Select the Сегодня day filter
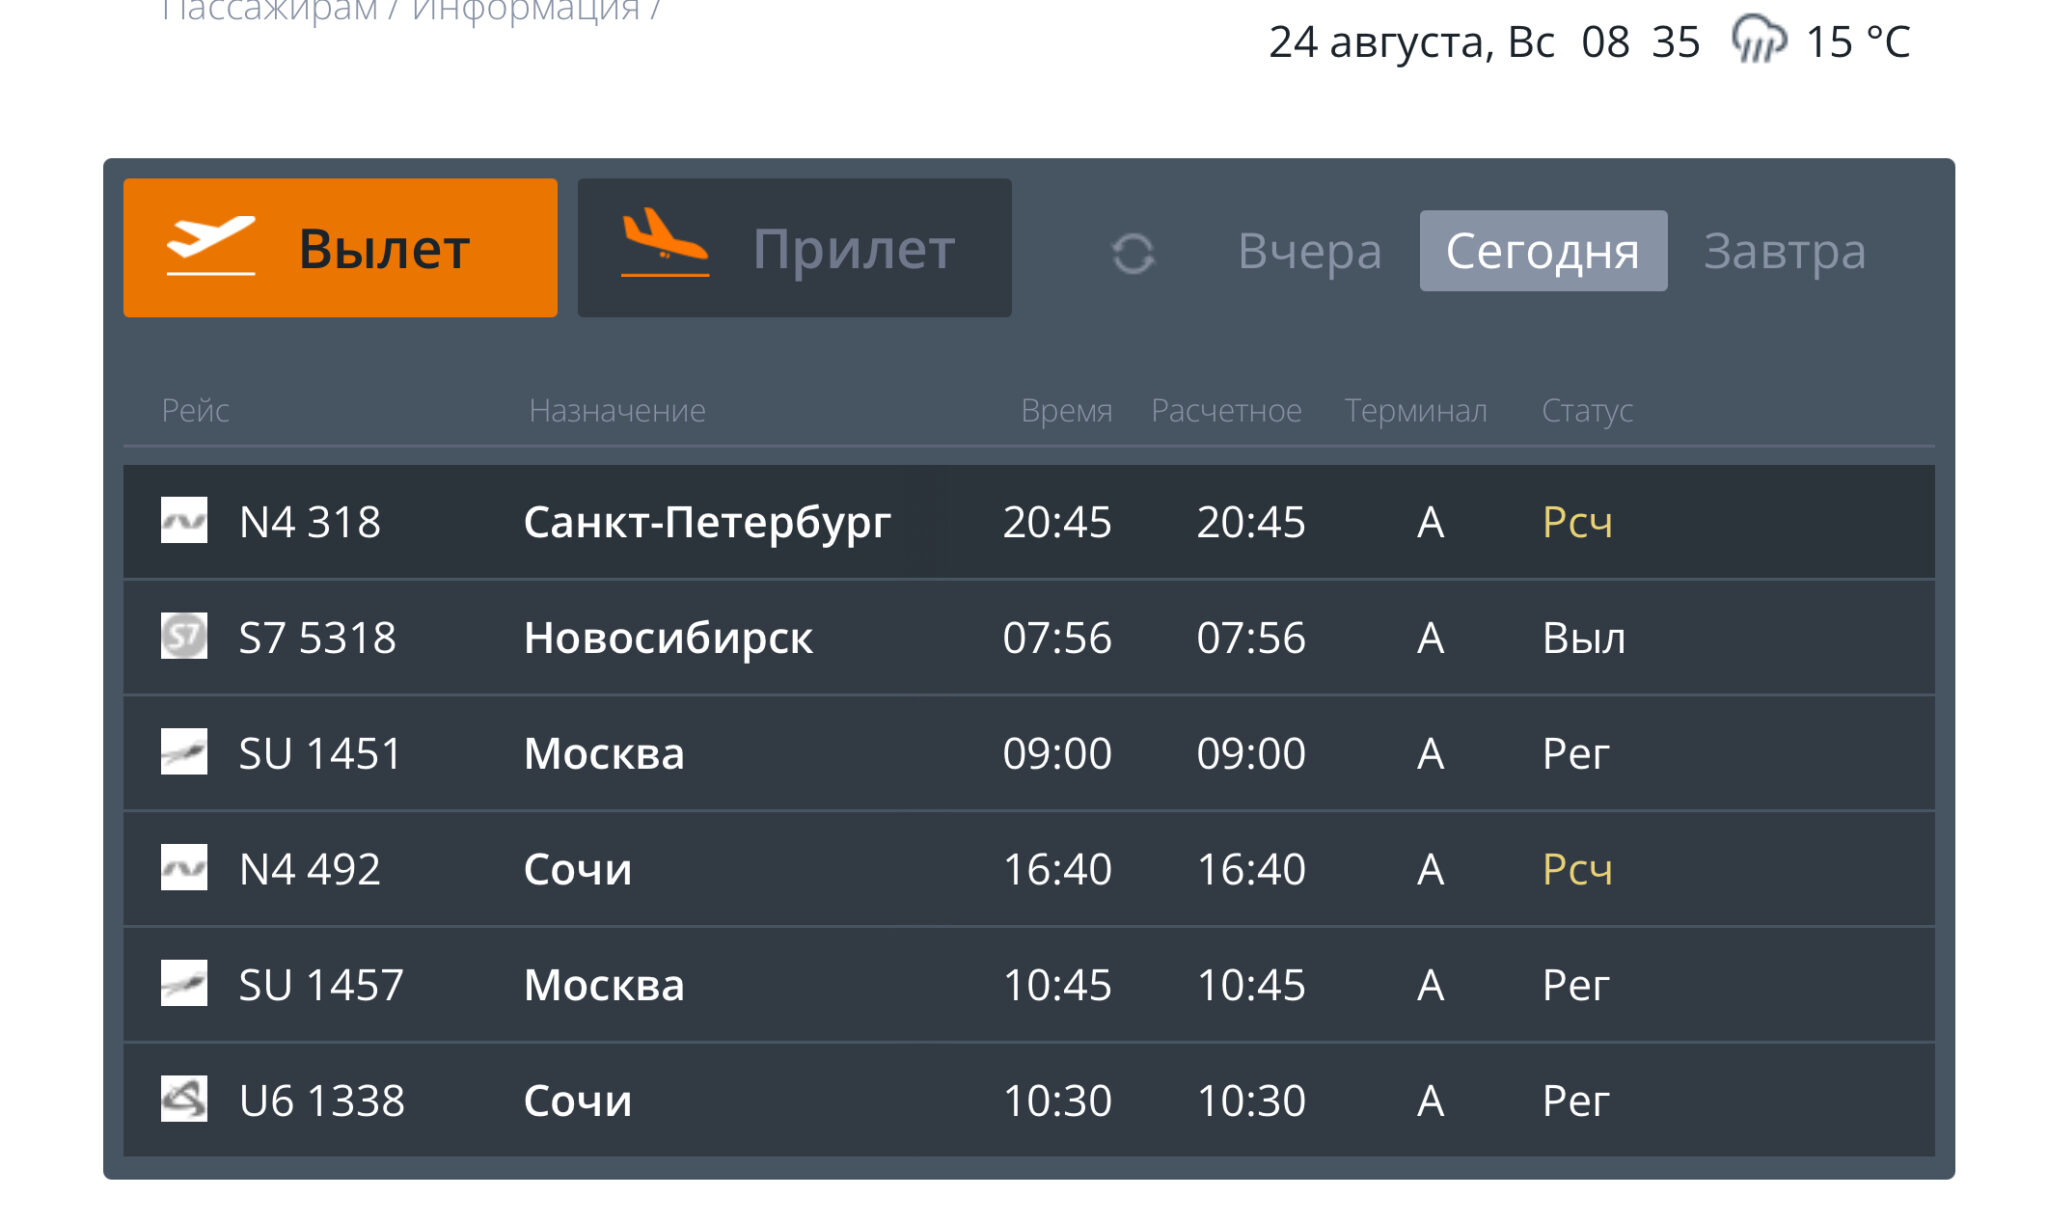 click(1542, 251)
